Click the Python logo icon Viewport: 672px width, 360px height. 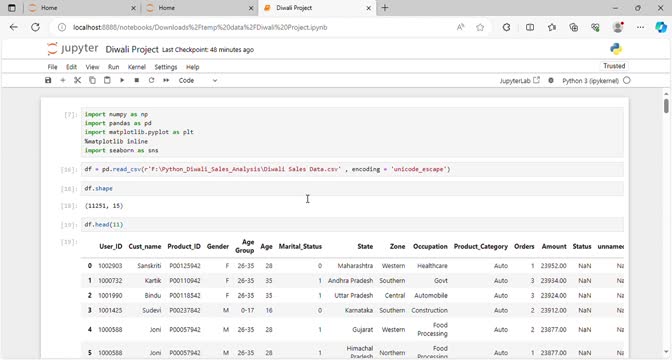tap(616, 49)
